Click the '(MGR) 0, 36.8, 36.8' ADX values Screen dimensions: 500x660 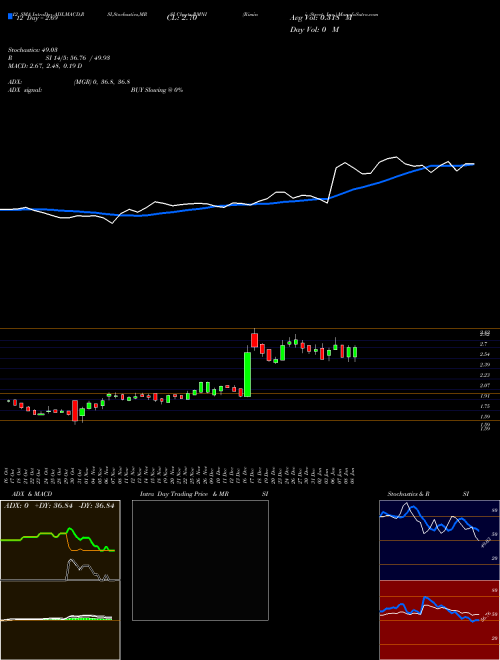click(102, 82)
